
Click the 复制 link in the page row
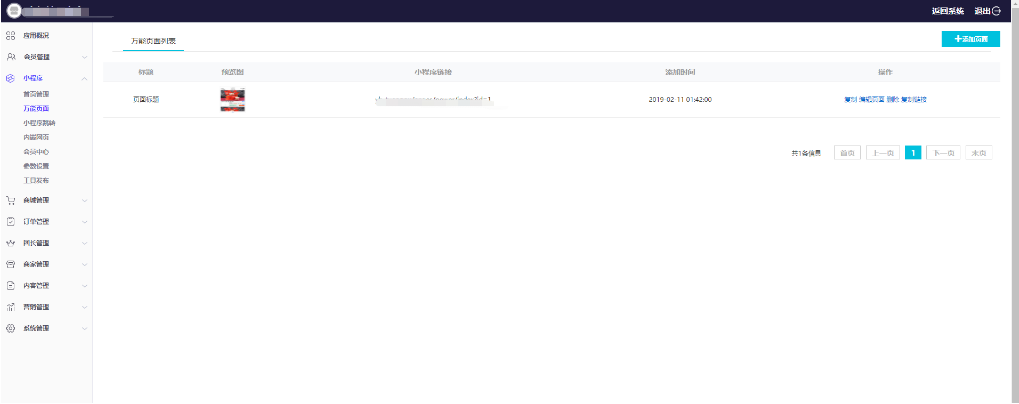click(x=850, y=100)
